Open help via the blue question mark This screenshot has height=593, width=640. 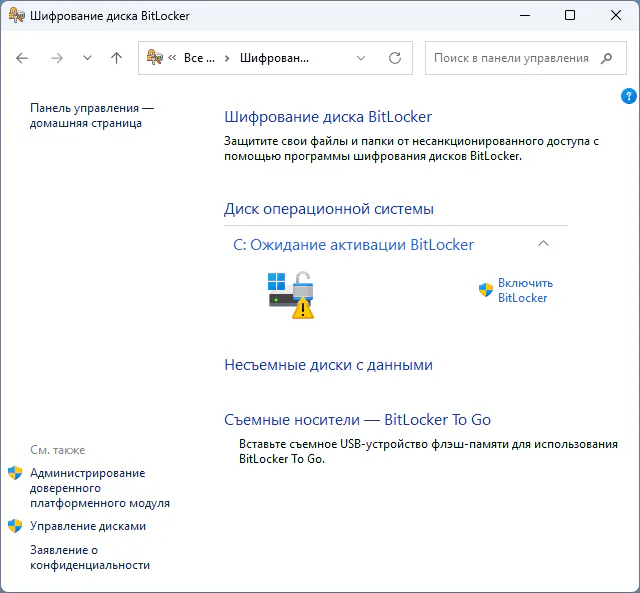point(629,96)
